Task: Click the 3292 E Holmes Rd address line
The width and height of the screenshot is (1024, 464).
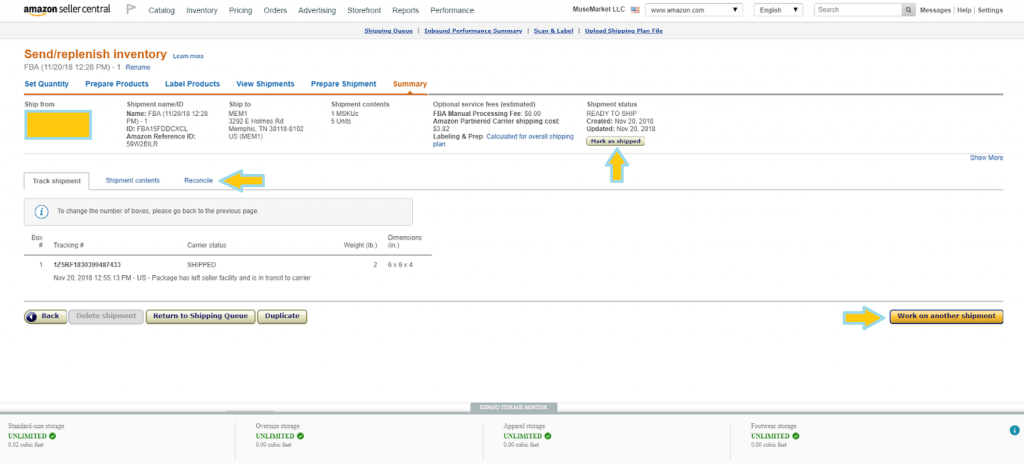Action: tap(256, 121)
